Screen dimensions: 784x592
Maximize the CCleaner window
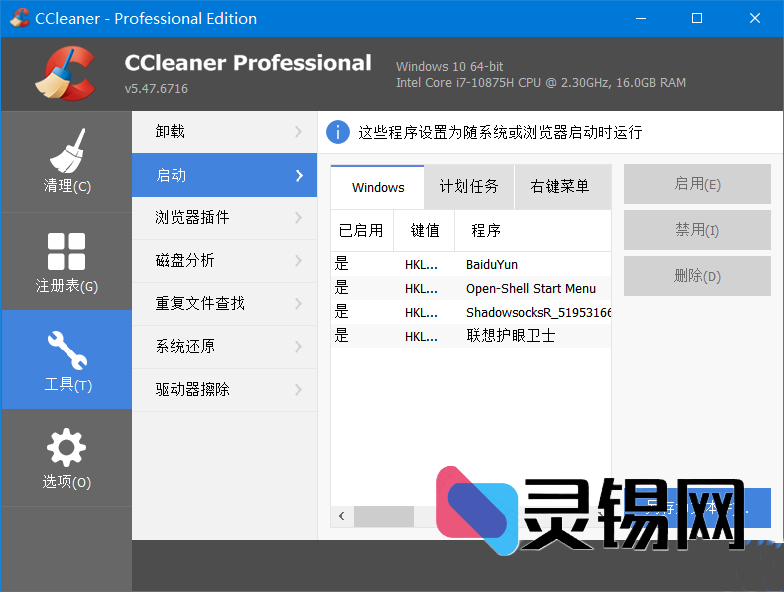tap(697, 18)
